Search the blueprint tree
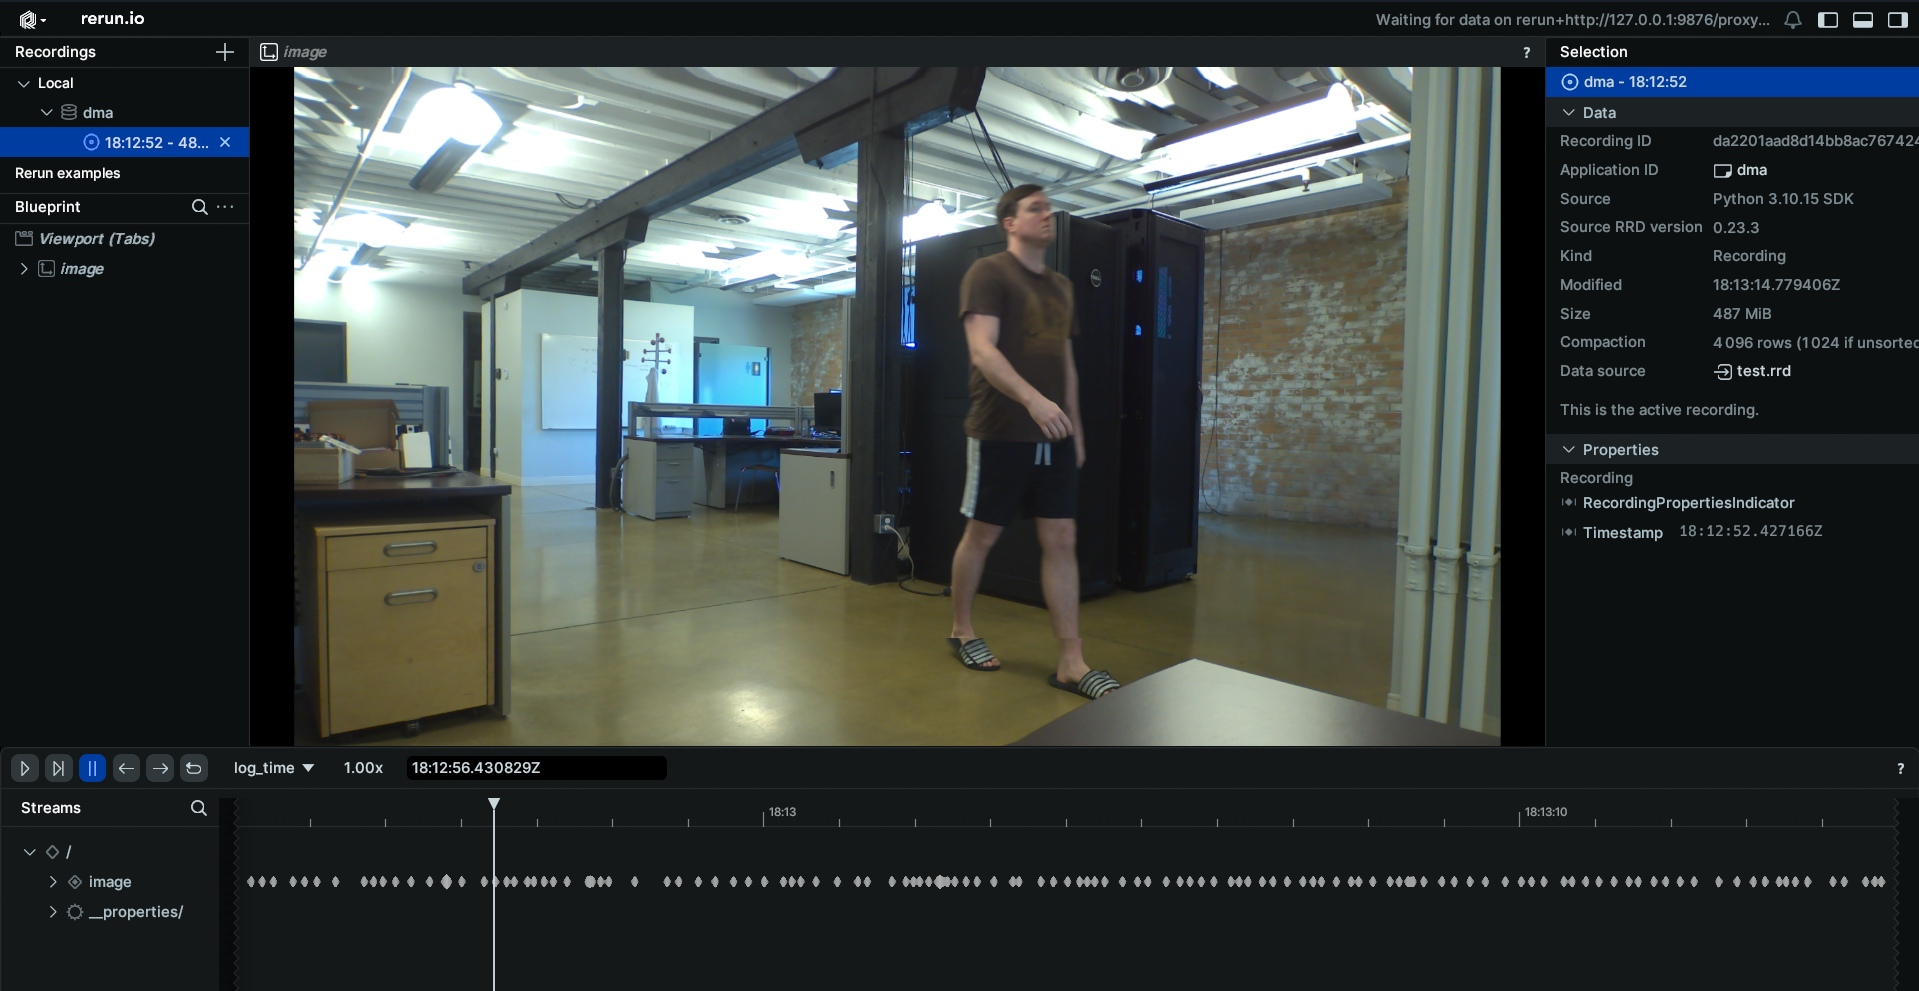Viewport: 1919px width, 991px height. coord(199,207)
